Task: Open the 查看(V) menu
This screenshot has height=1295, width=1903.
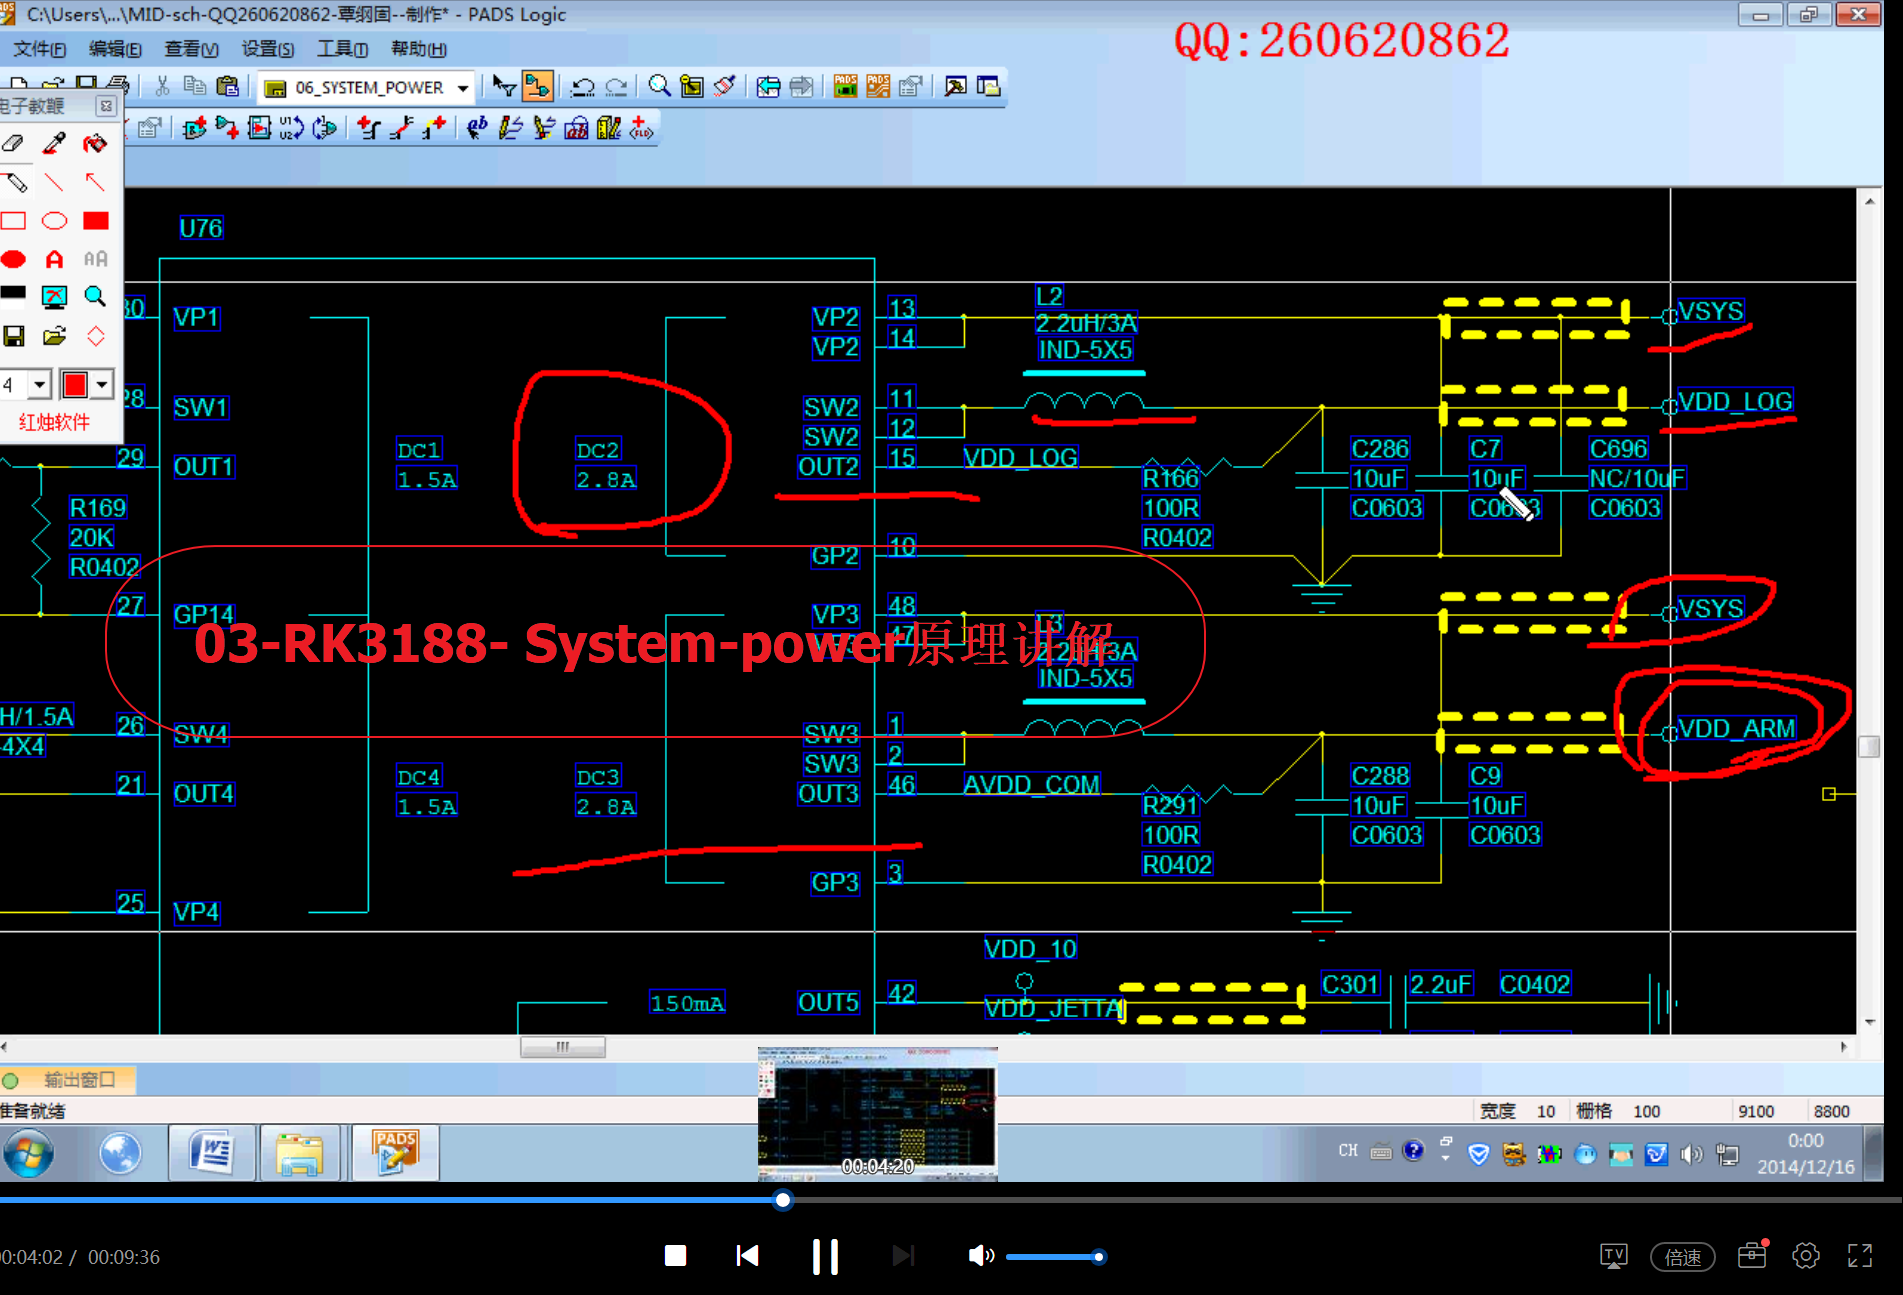Action: point(190,49)
